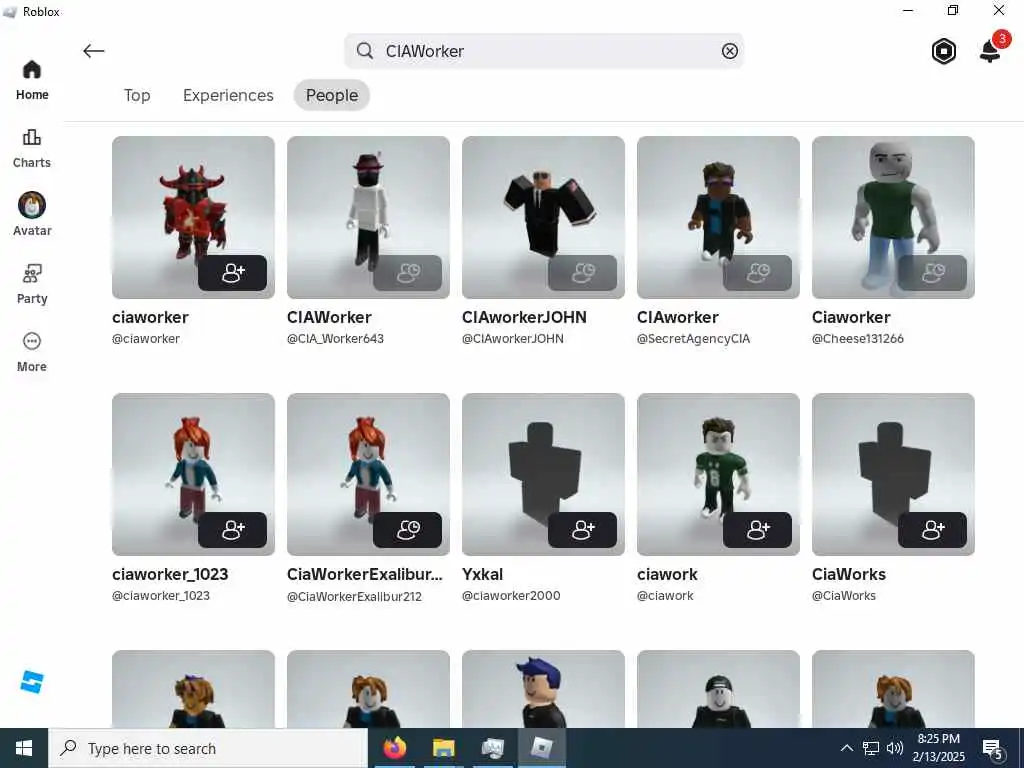
Task: Open @SecretAgencyCIA avatar thumbnail
Action: click(x=718, y=217)
